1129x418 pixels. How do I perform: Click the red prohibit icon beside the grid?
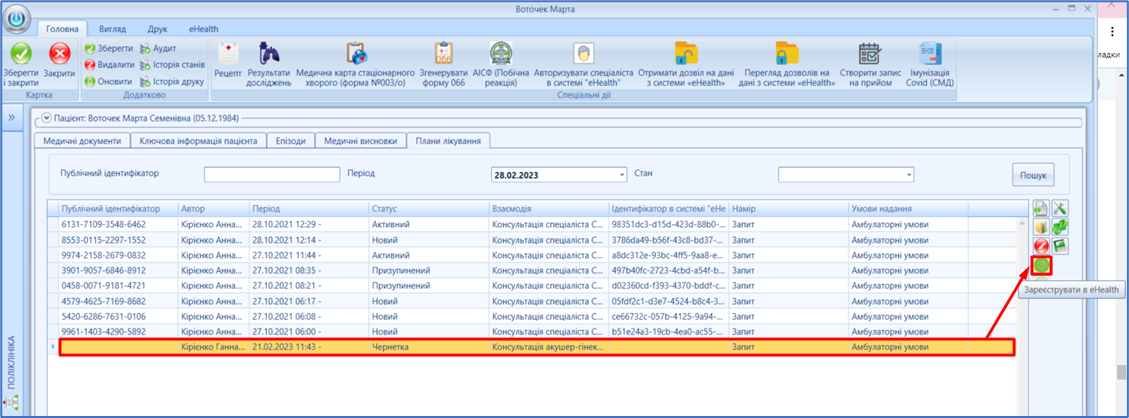pos(1041,246)
